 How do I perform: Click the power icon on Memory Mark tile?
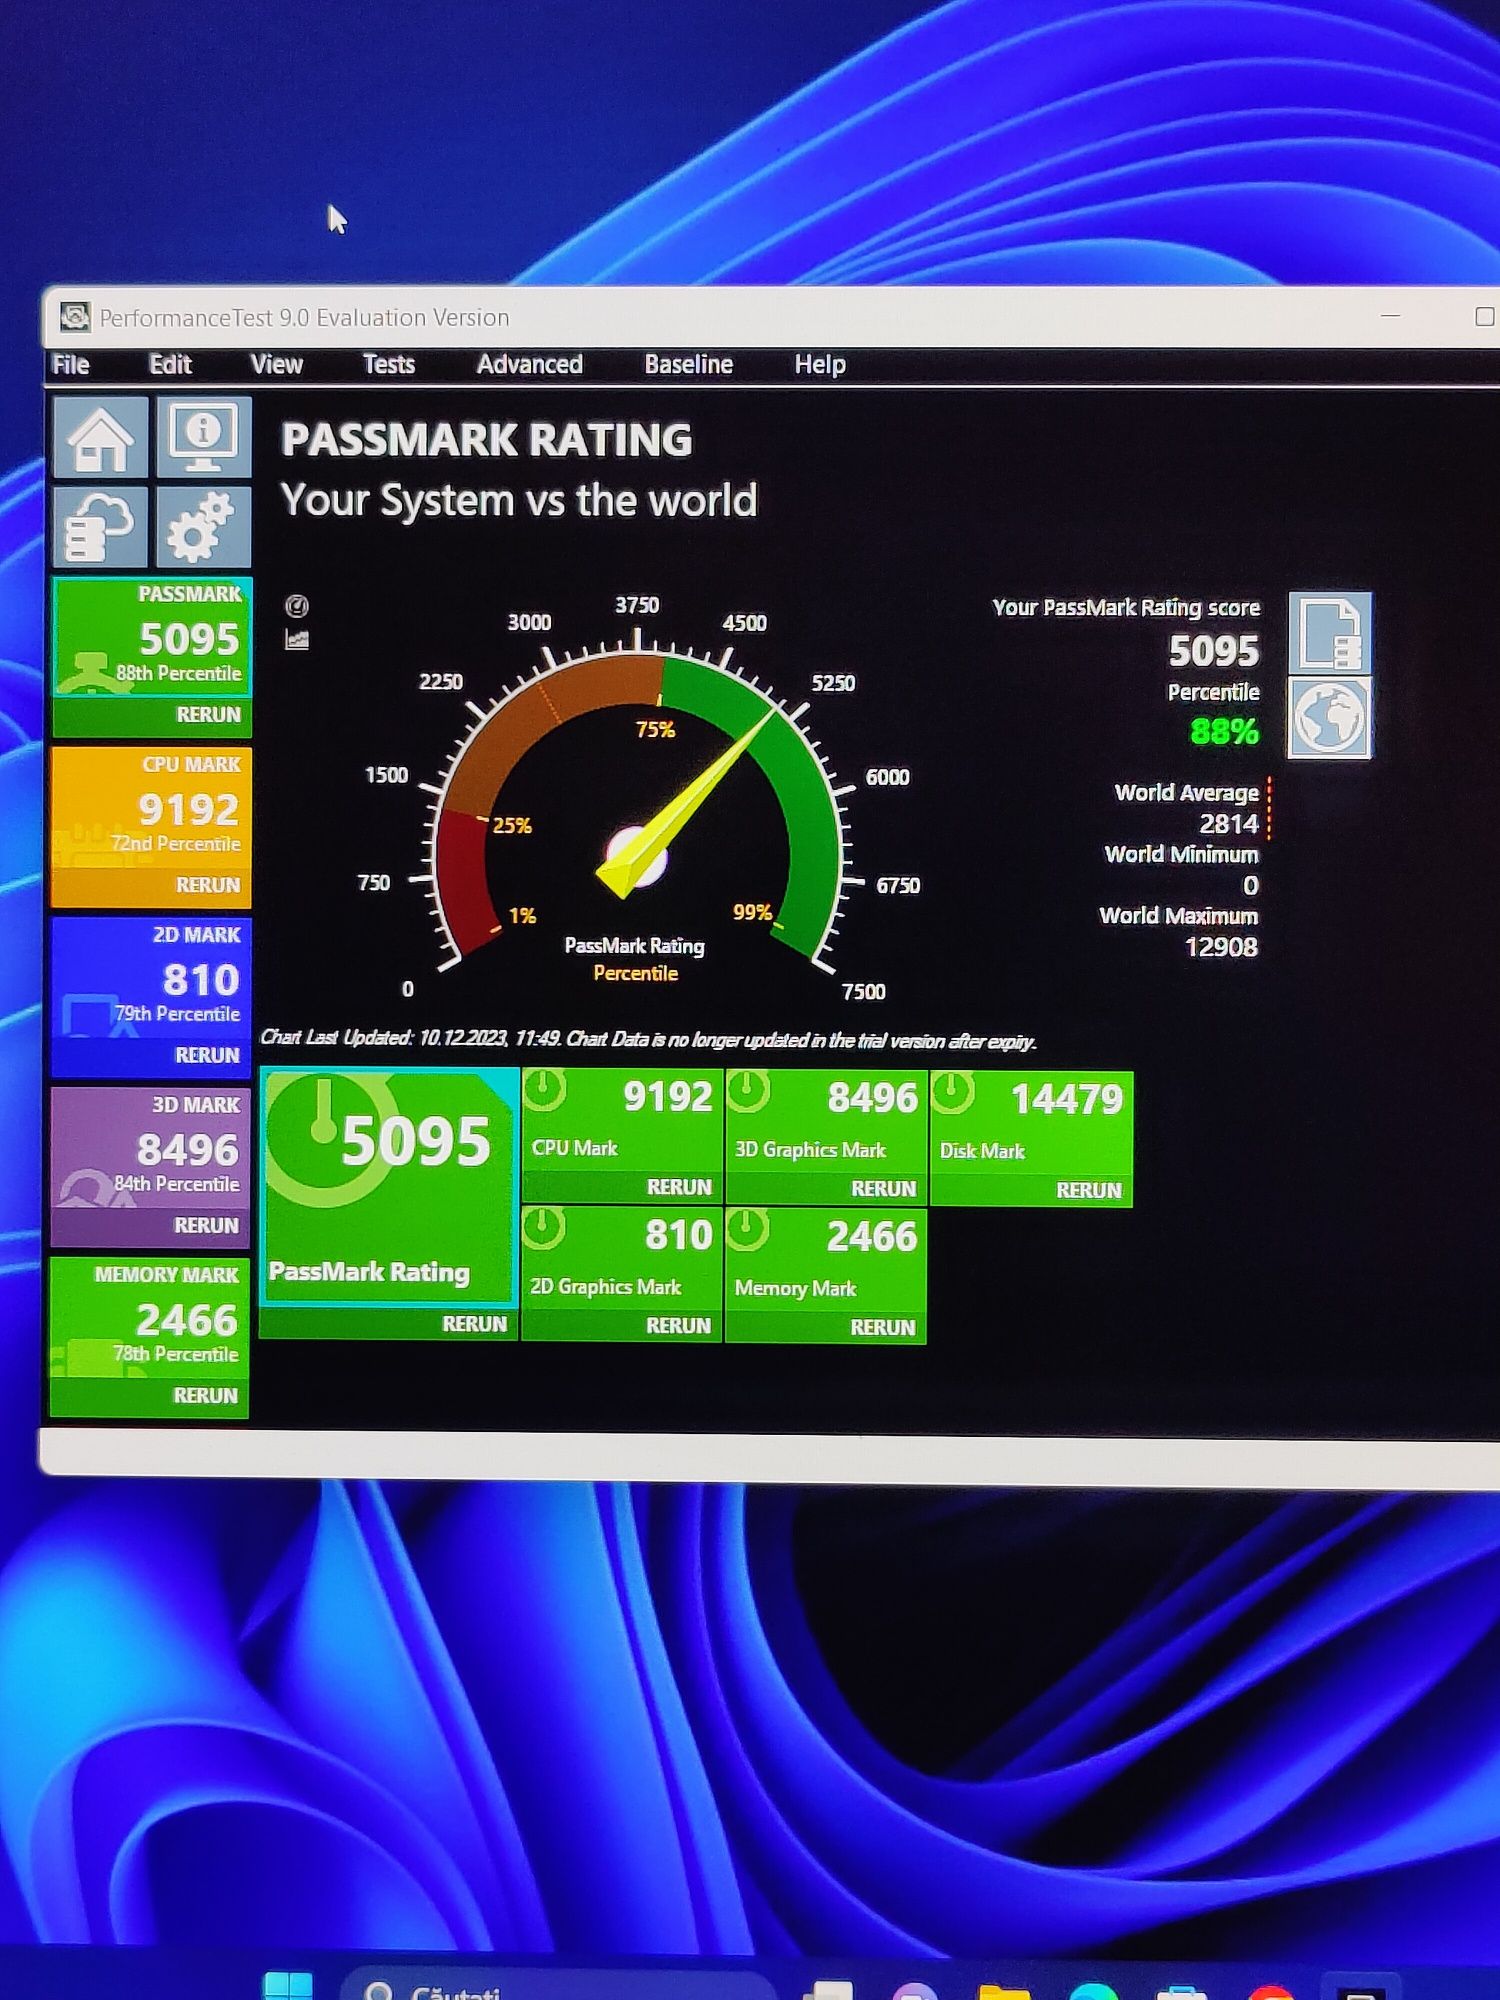pyautogui.click(x=748, y=1230)
